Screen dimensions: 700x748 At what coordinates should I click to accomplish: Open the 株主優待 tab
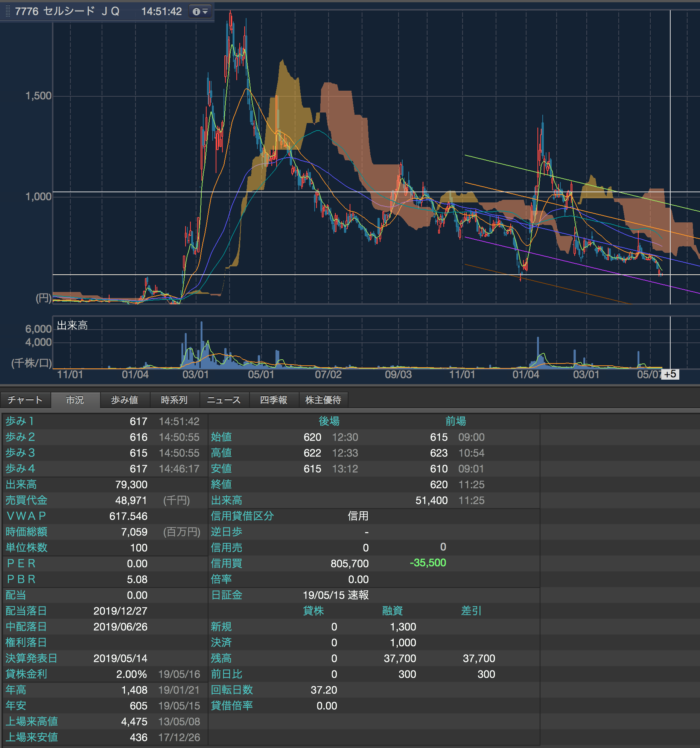coord(323,400)
